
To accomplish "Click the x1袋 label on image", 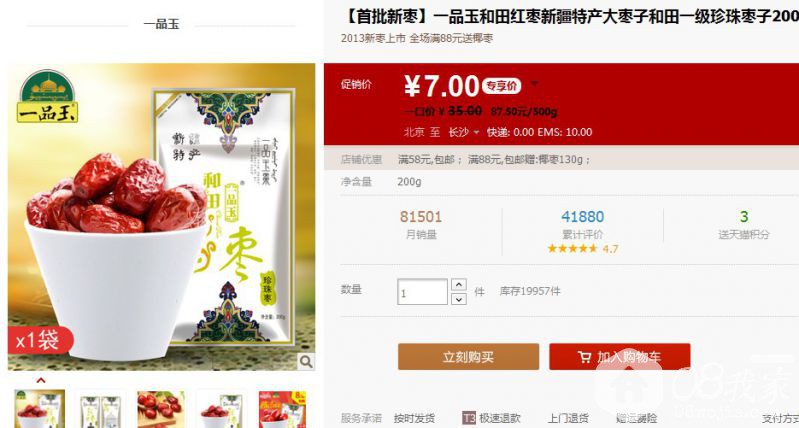I will click(40, 340).
